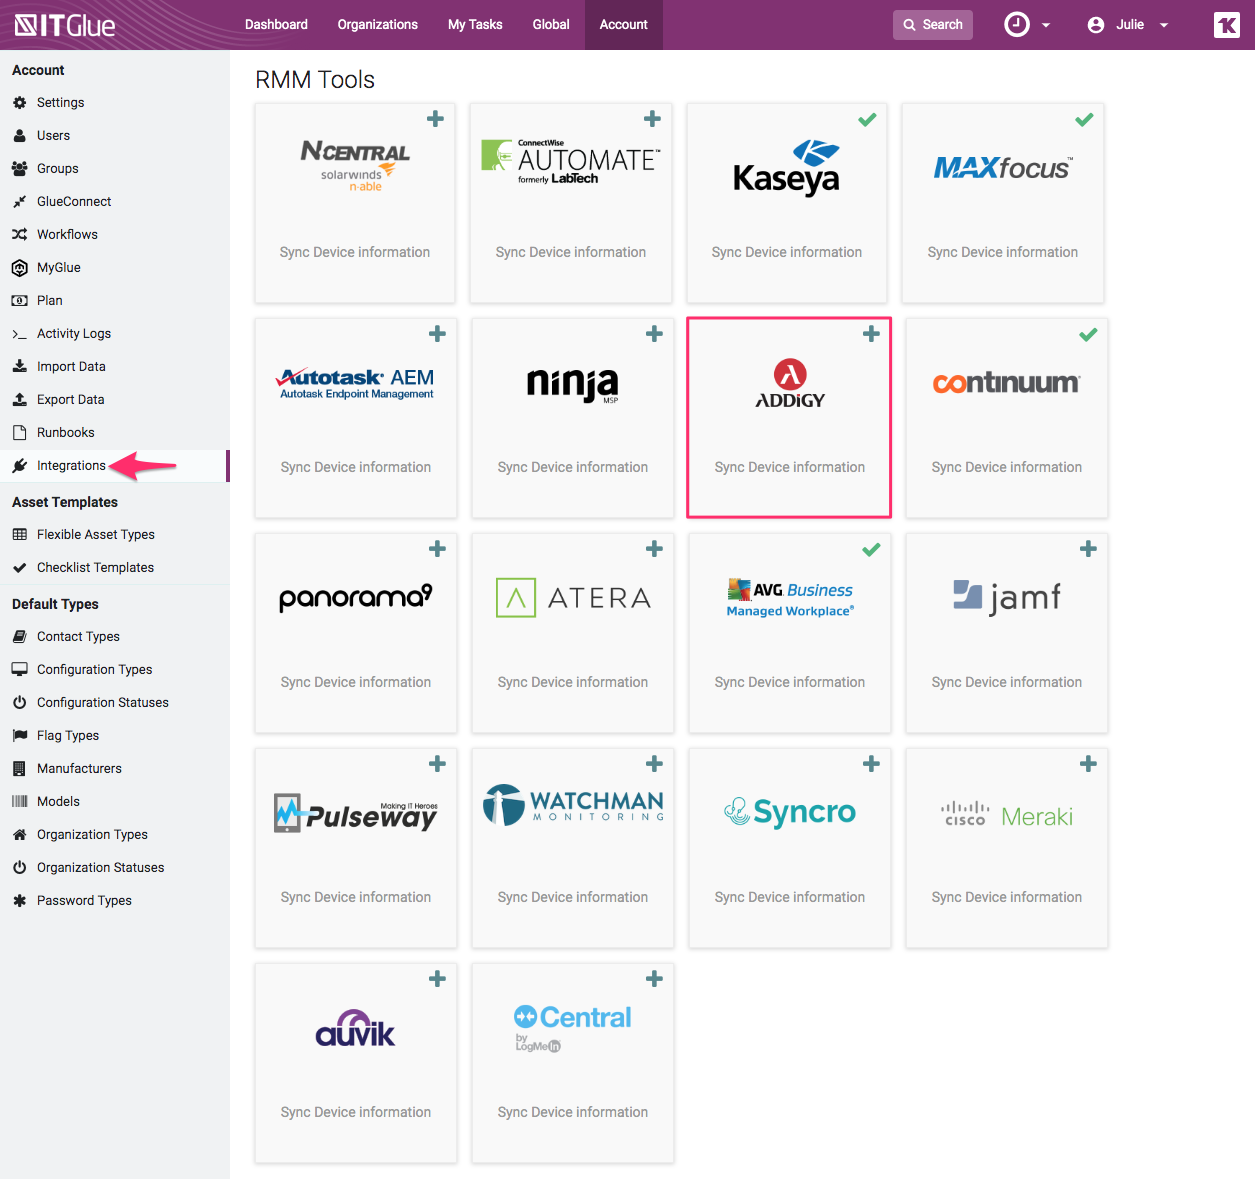Open Settings in the Account sidebar
Screen dimensions: 1255x1179
[60, 103]
